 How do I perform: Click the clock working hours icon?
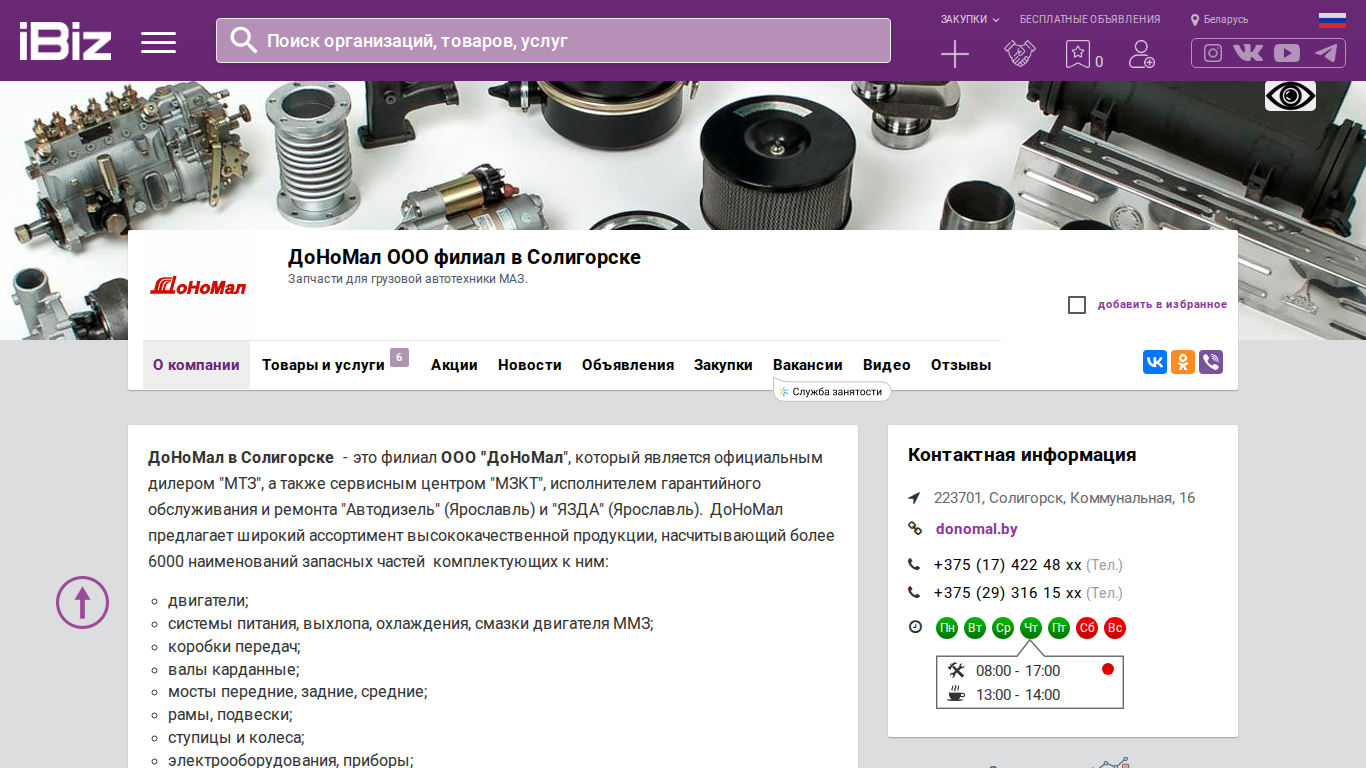pyautogui.click(x=915, y=627)
